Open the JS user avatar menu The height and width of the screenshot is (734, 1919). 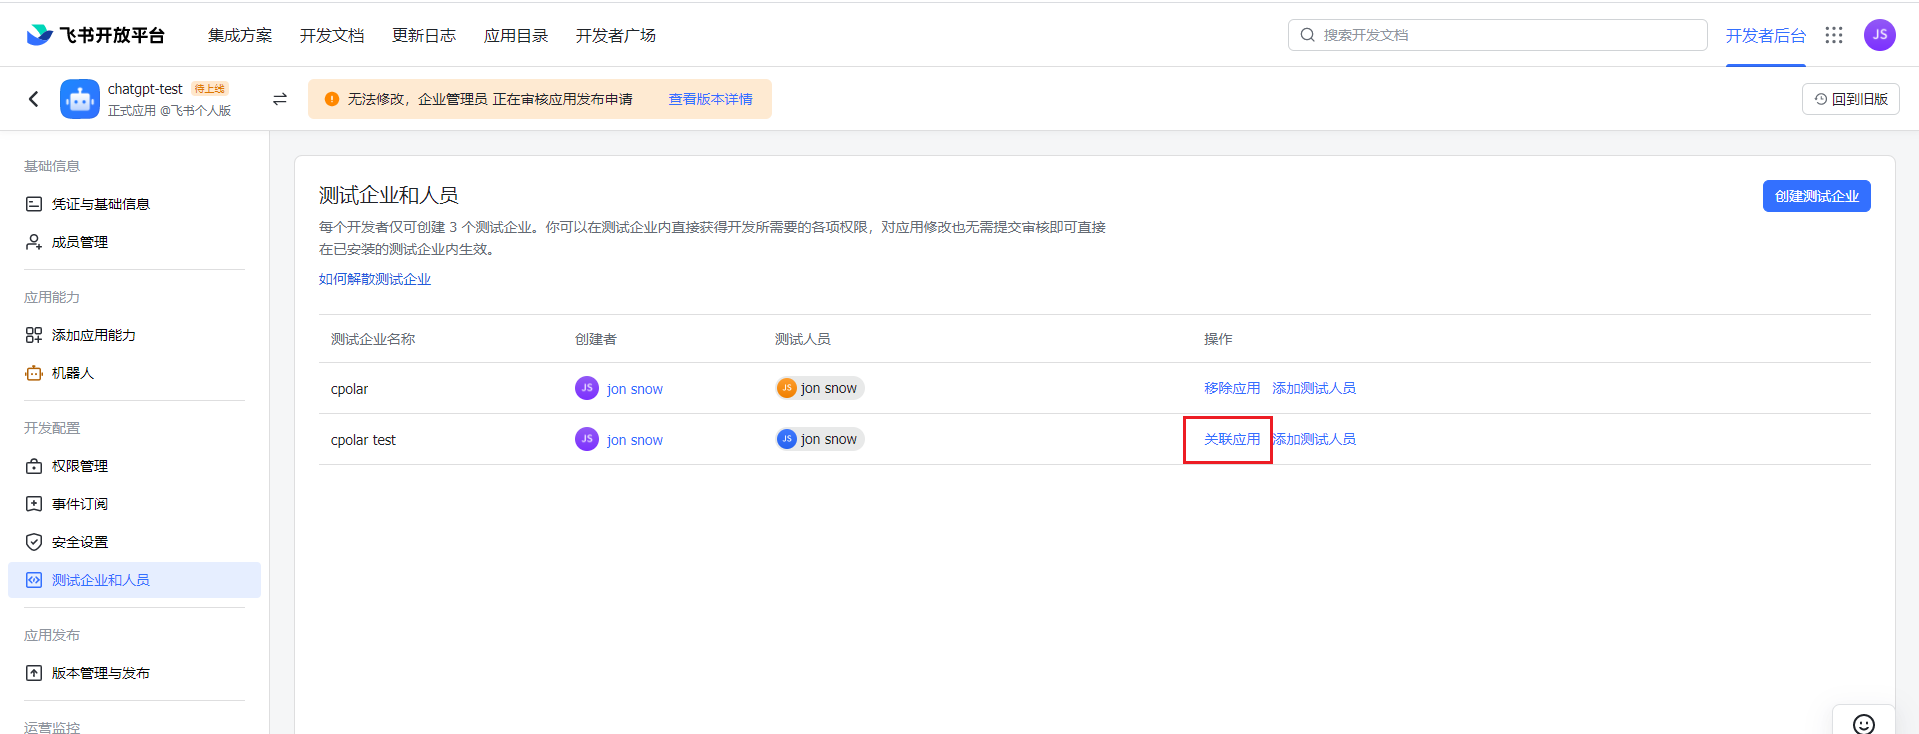1880,35
